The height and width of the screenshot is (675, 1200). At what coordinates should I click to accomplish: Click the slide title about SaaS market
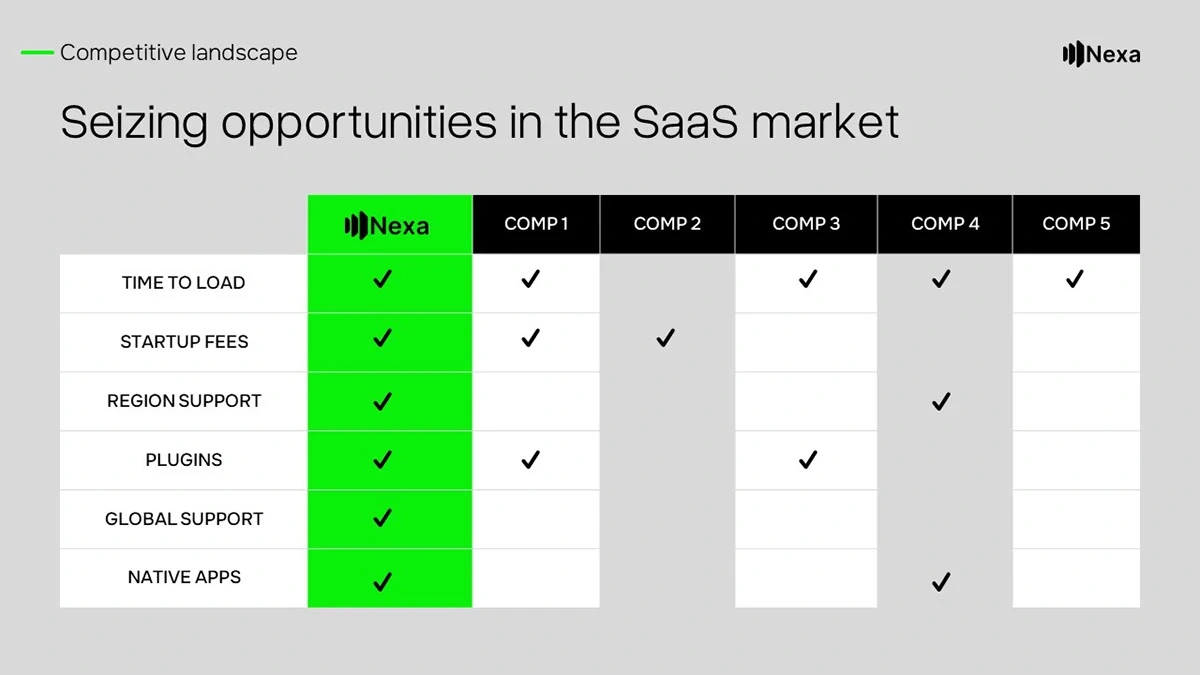[480, 123]
